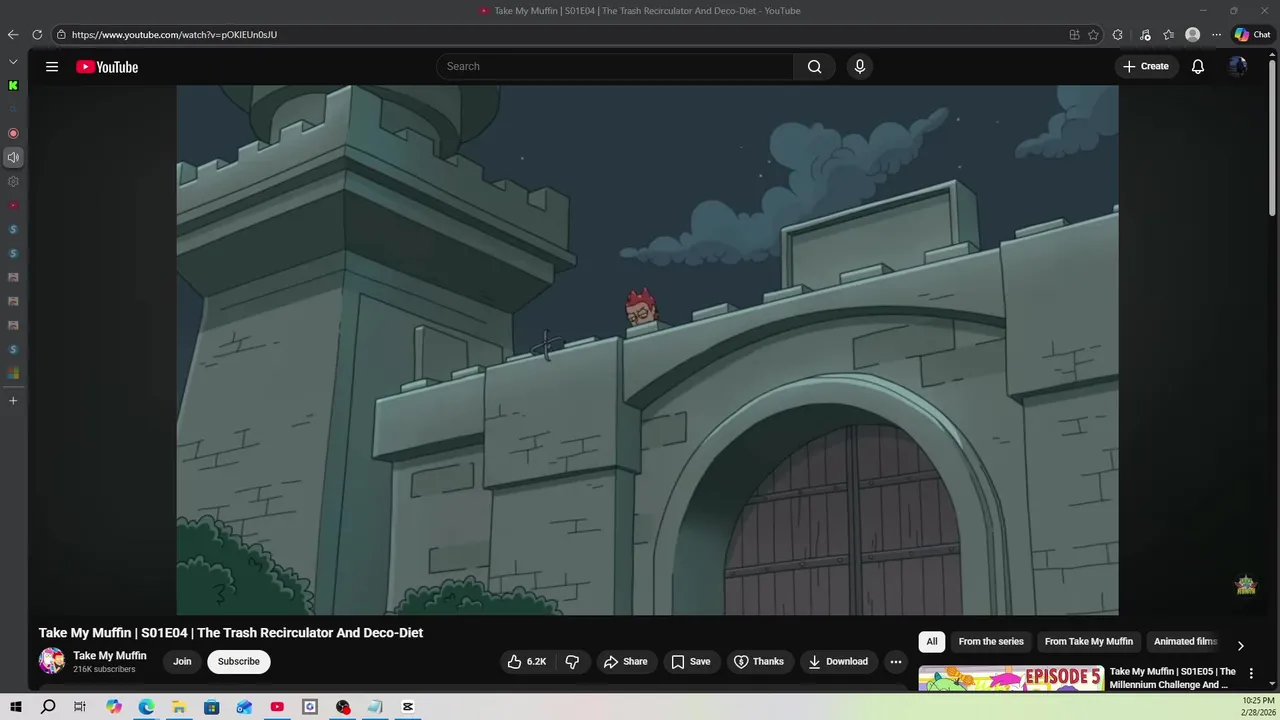Image resolution: width=1280 pixels, height=720 pixels.
Task: Go back with the browser arrow
Action: point(13,34)
